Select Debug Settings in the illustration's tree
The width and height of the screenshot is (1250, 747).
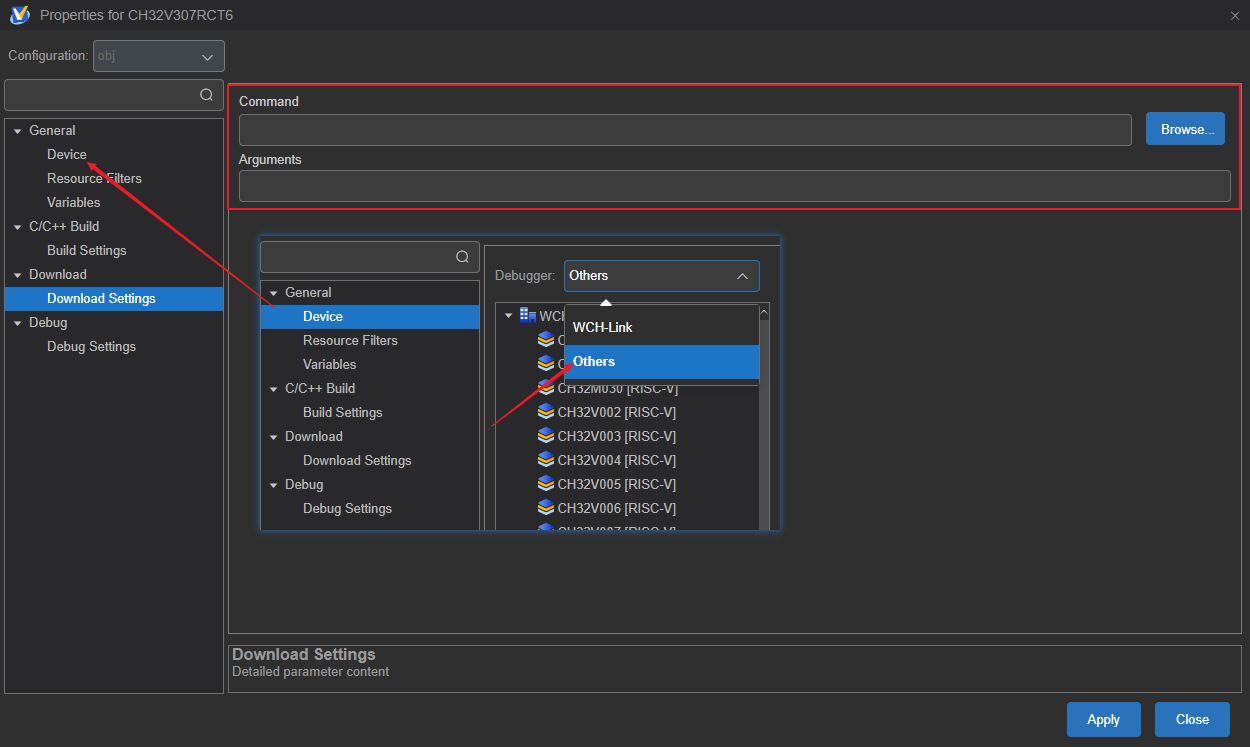(347, 508)
